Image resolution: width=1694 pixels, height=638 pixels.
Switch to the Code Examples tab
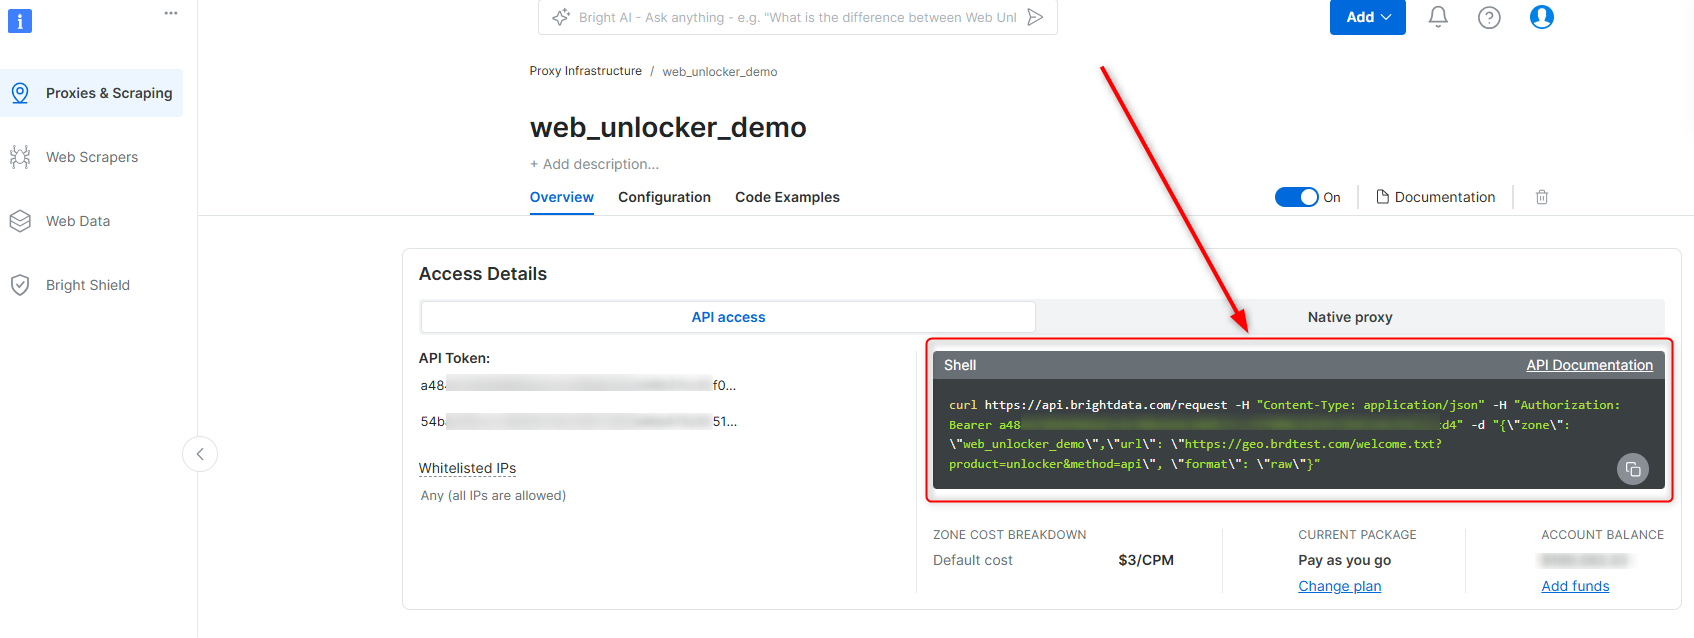[x=787, y=197]
